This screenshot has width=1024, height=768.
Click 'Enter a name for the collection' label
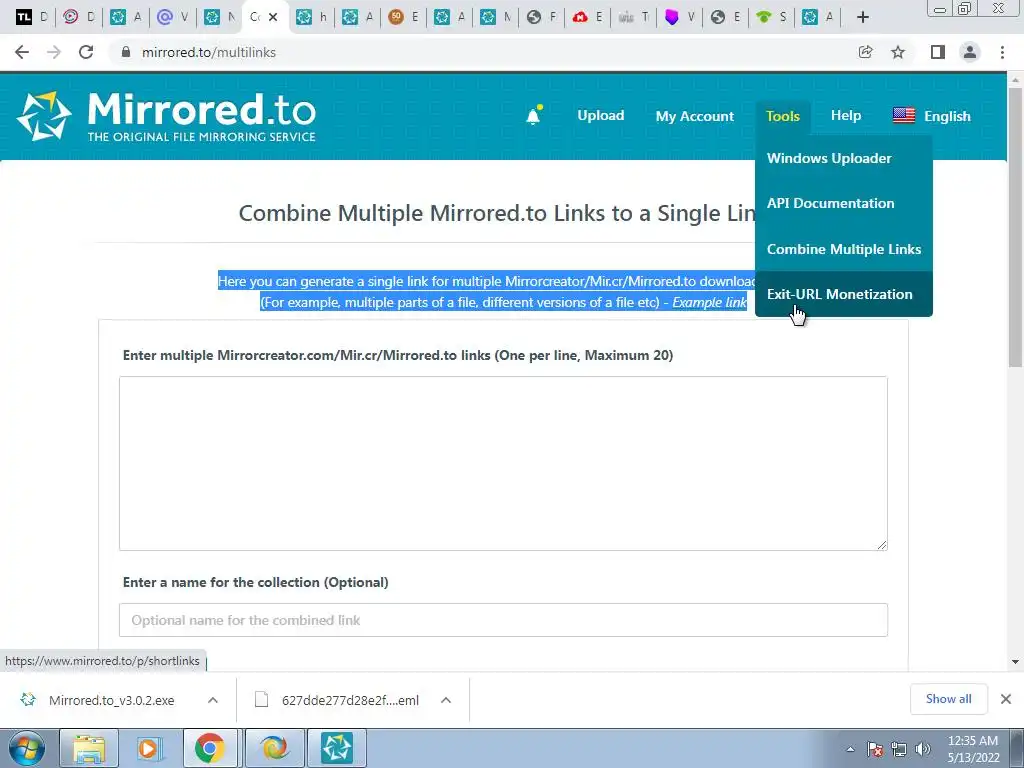255,582
